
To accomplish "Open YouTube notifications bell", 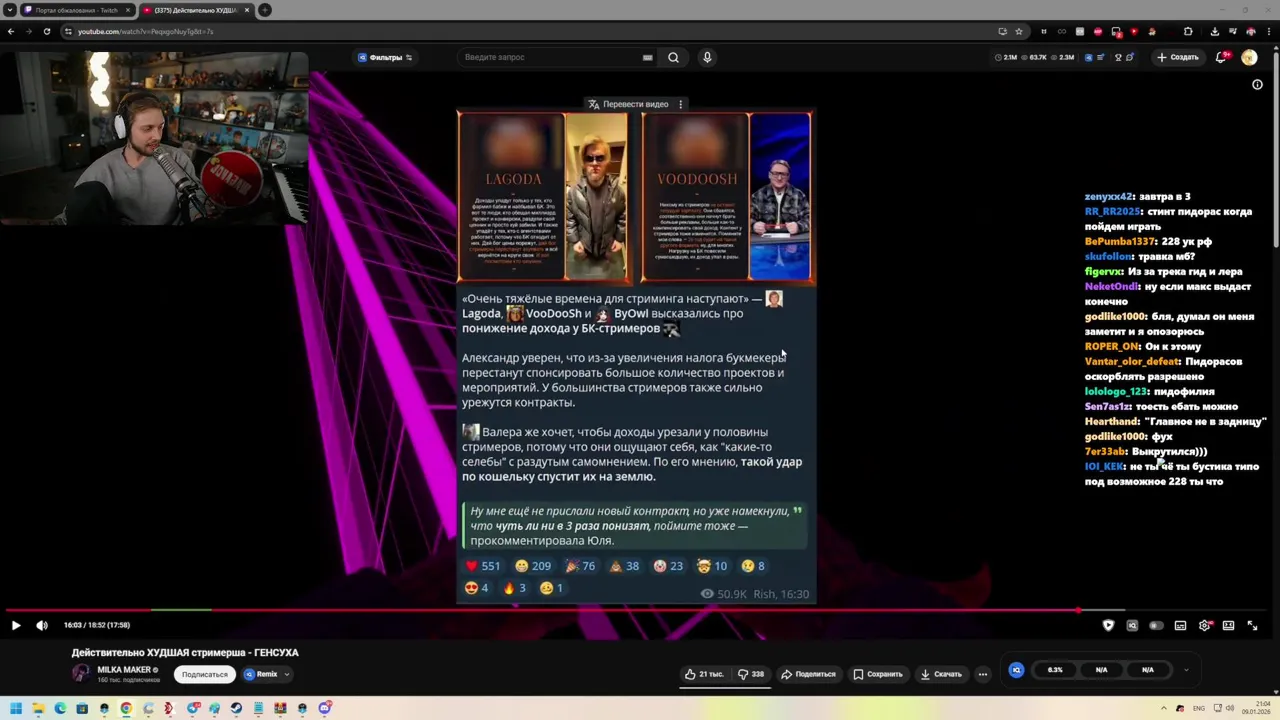I will click(1221, 57).
